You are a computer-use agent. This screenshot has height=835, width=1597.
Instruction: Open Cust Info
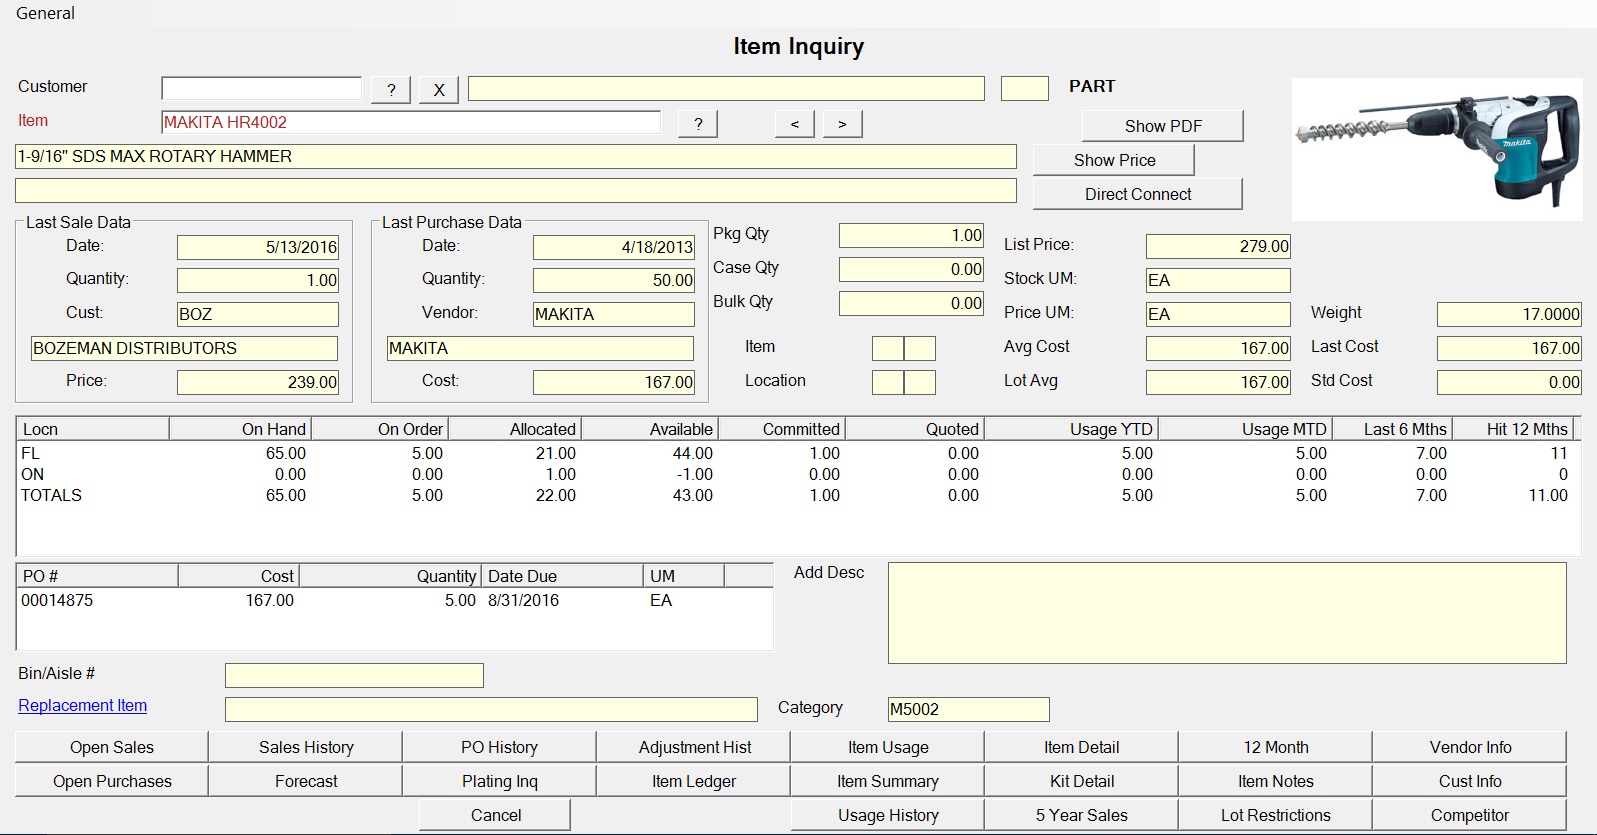tap(1470, 781)
